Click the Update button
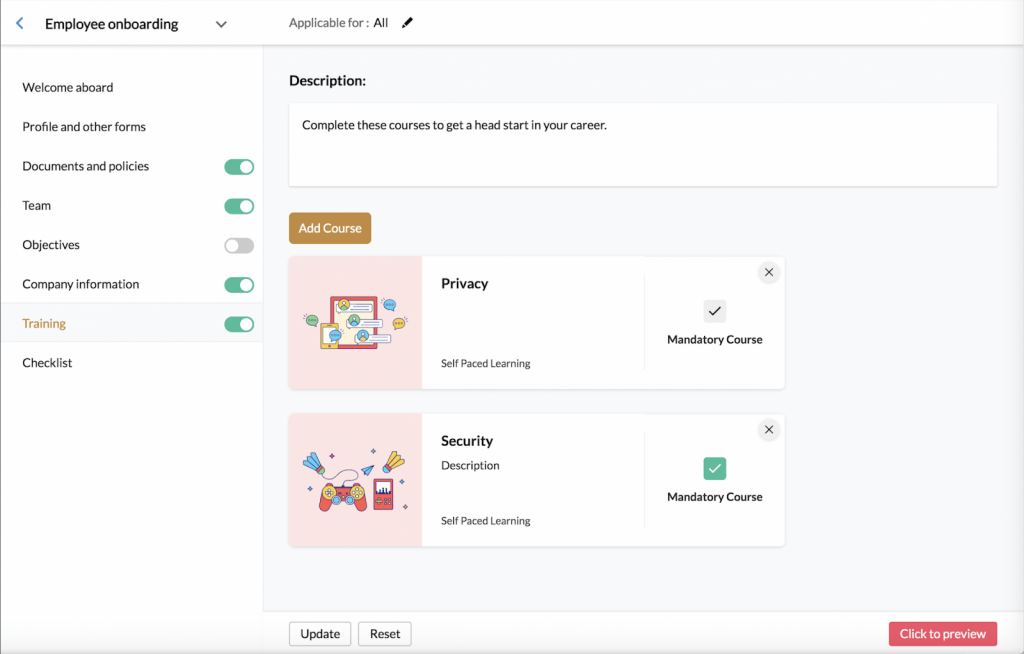This screenshot has width=1024, height=654. click(x=320, y=634)
